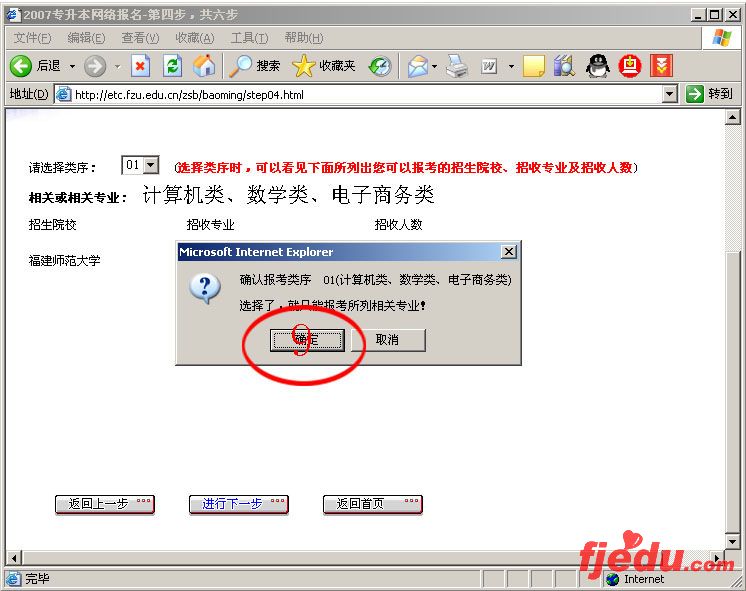Expand the address bar URL dropdown

click(670, 94)
